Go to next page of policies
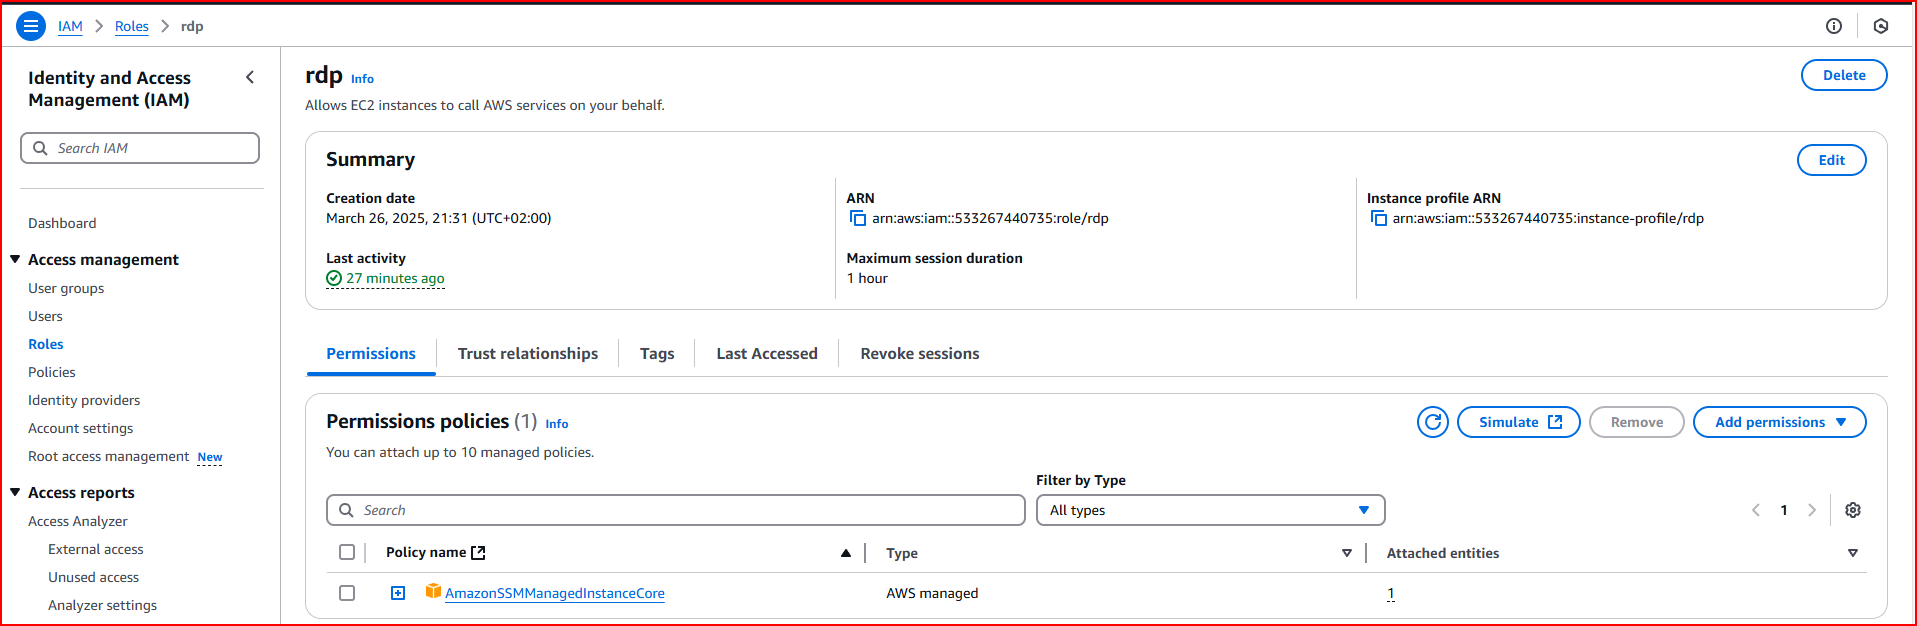Screen dimensions: 1917x626 coord(1812,510)
